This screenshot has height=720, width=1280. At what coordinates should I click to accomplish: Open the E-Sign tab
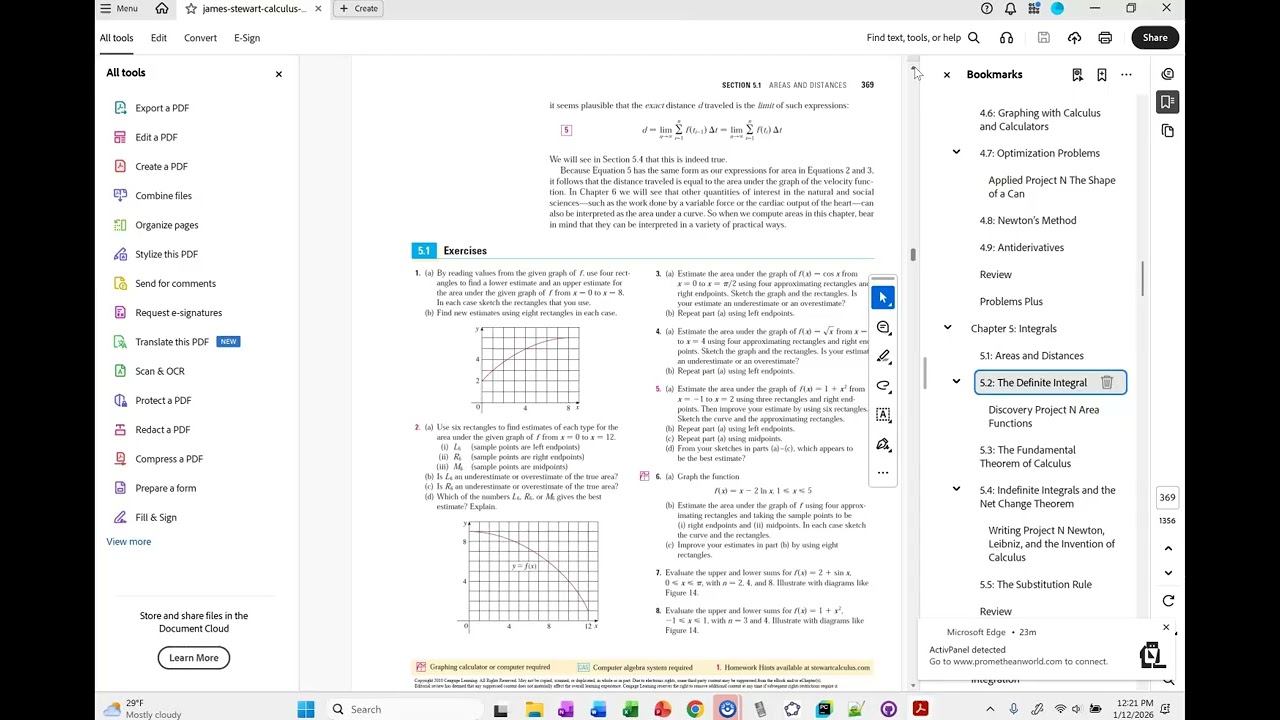pos(247,38)
